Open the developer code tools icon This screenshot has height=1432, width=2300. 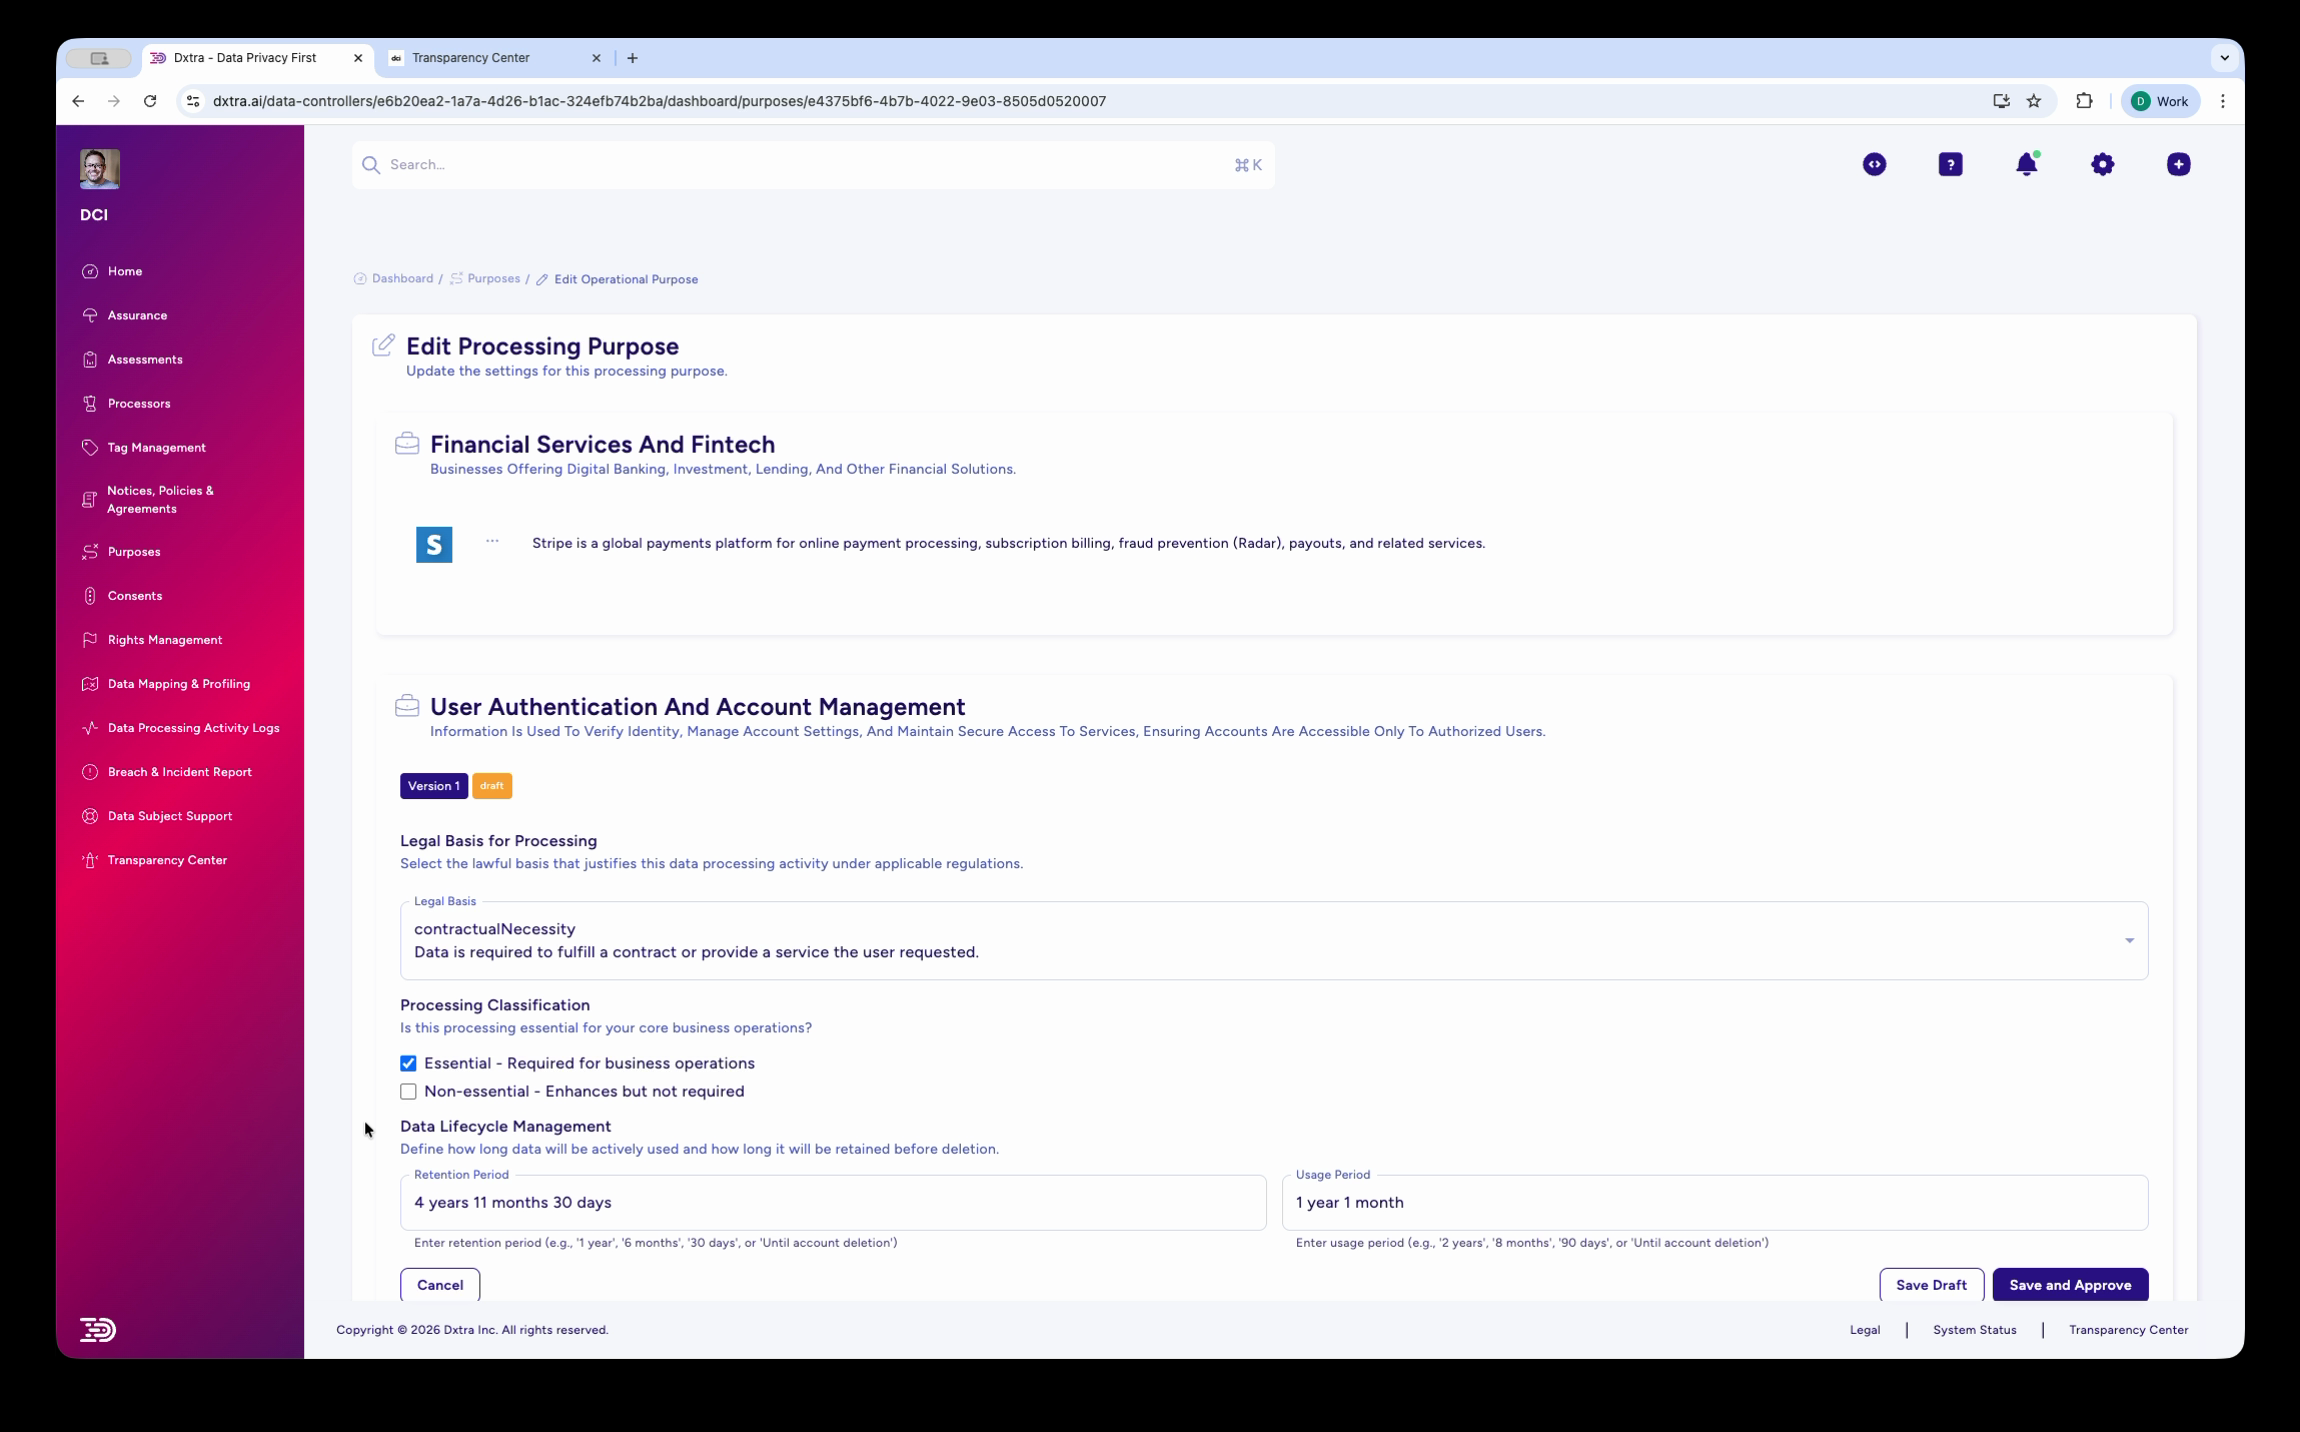[x=1874, y=164]
